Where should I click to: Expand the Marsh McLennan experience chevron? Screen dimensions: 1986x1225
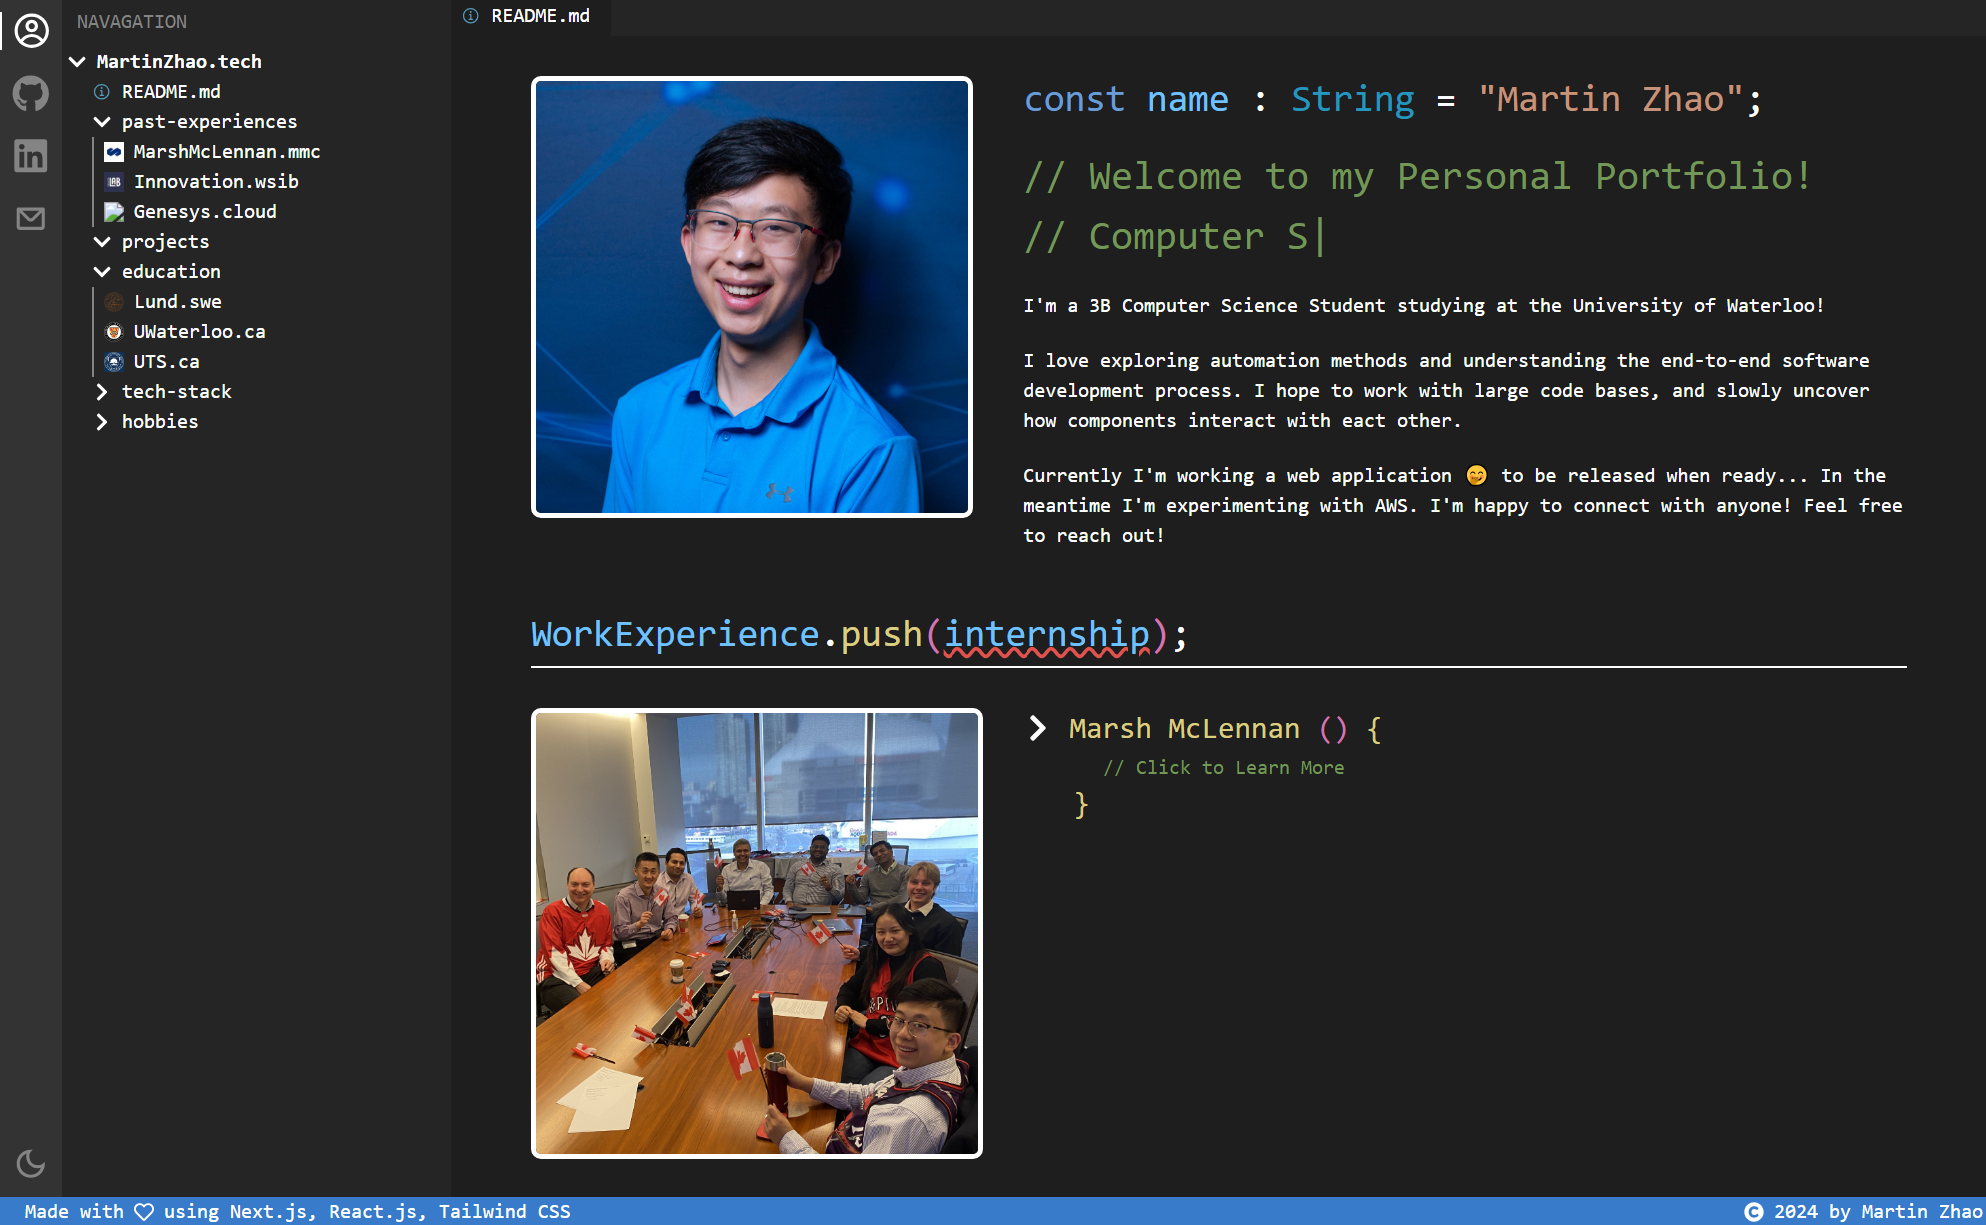[1037, 729]
